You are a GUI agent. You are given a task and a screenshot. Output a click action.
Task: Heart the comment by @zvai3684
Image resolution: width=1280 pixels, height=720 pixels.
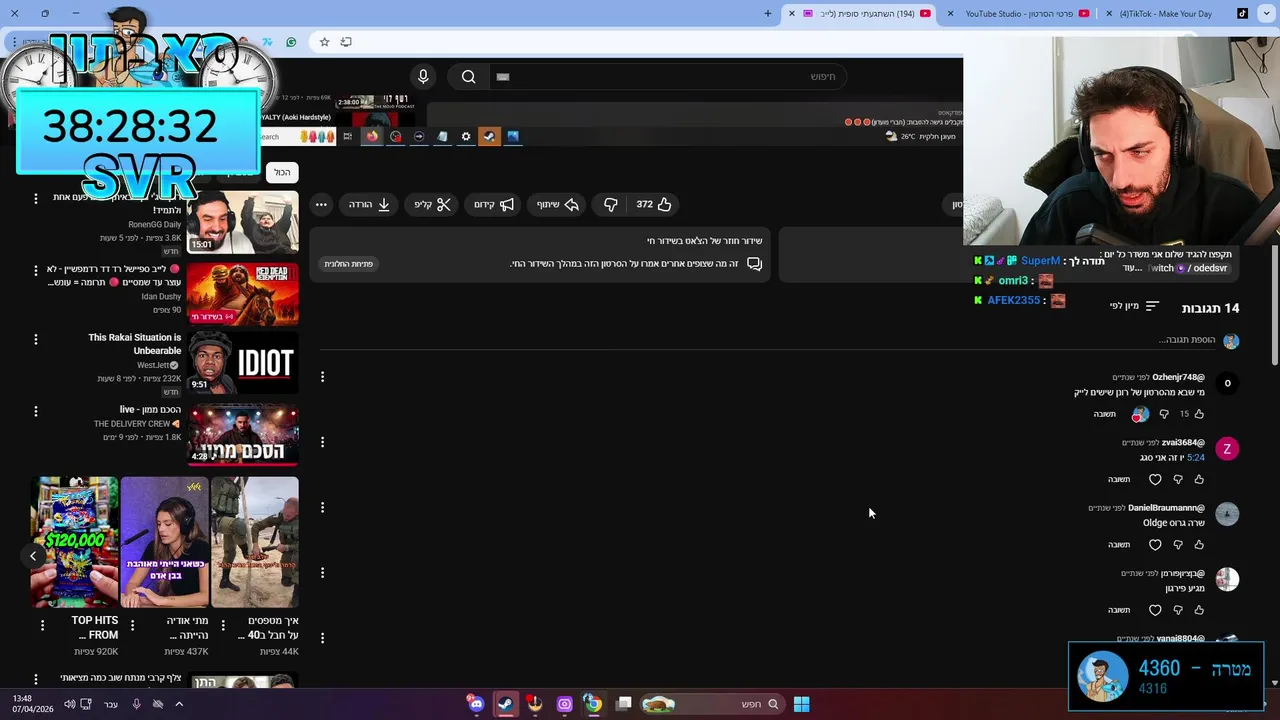point(1155,479)
